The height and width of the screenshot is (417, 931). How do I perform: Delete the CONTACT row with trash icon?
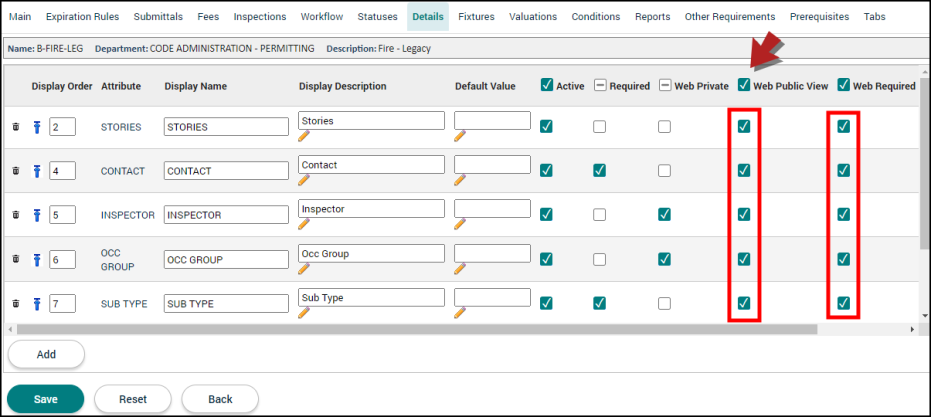click(16, 171)
